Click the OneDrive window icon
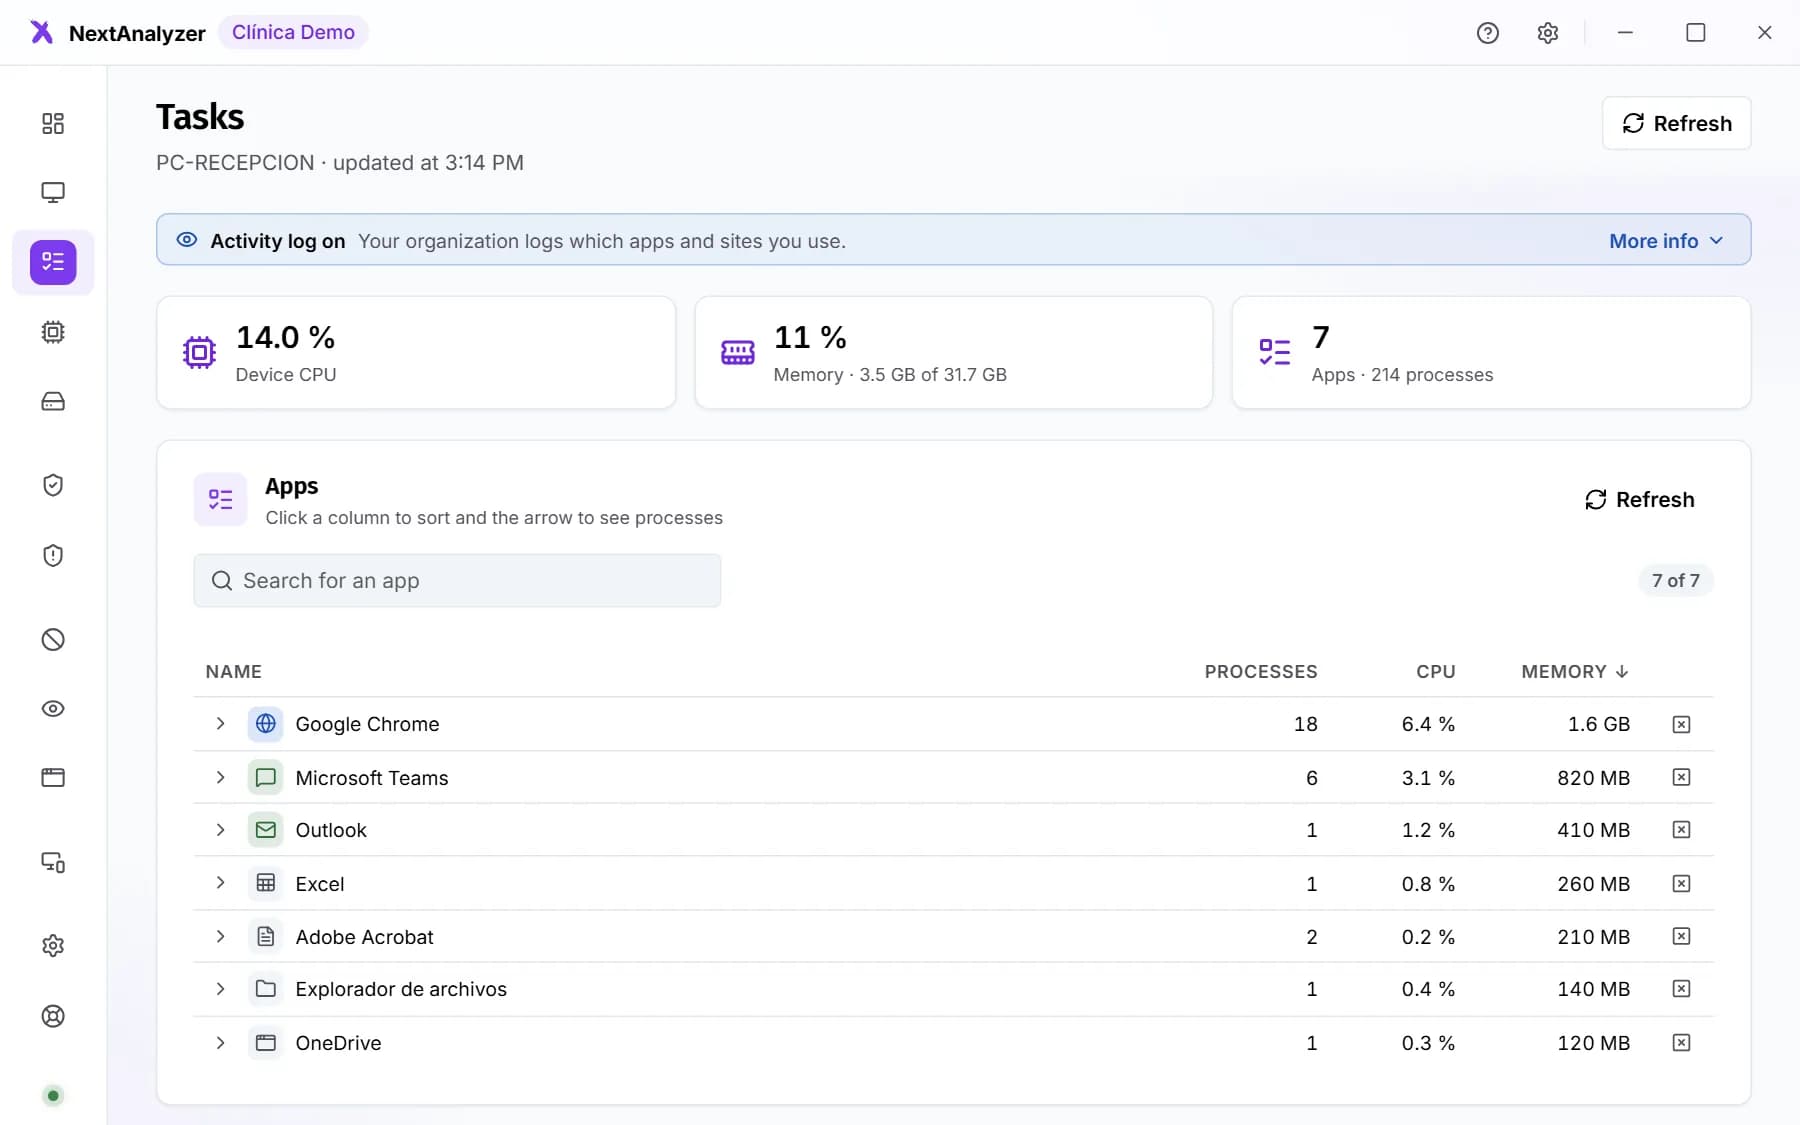Image resolution: width=1800 pixels, height=1125 pixels. point(266,1043)
